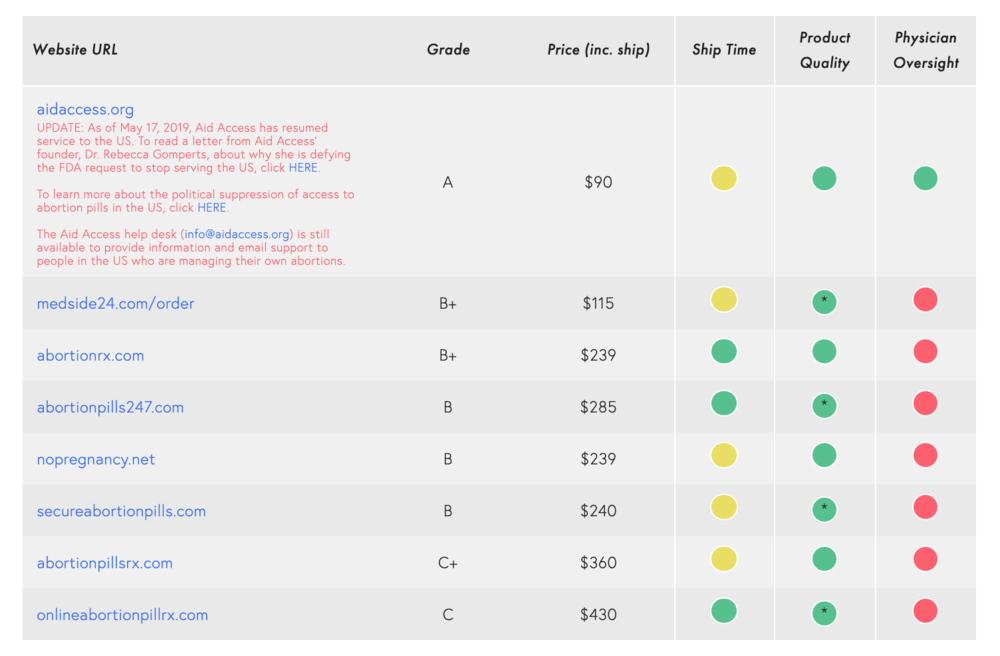
Task: Select grade "B" in the secureabortionpills.com row
Action: click(448, 511)
